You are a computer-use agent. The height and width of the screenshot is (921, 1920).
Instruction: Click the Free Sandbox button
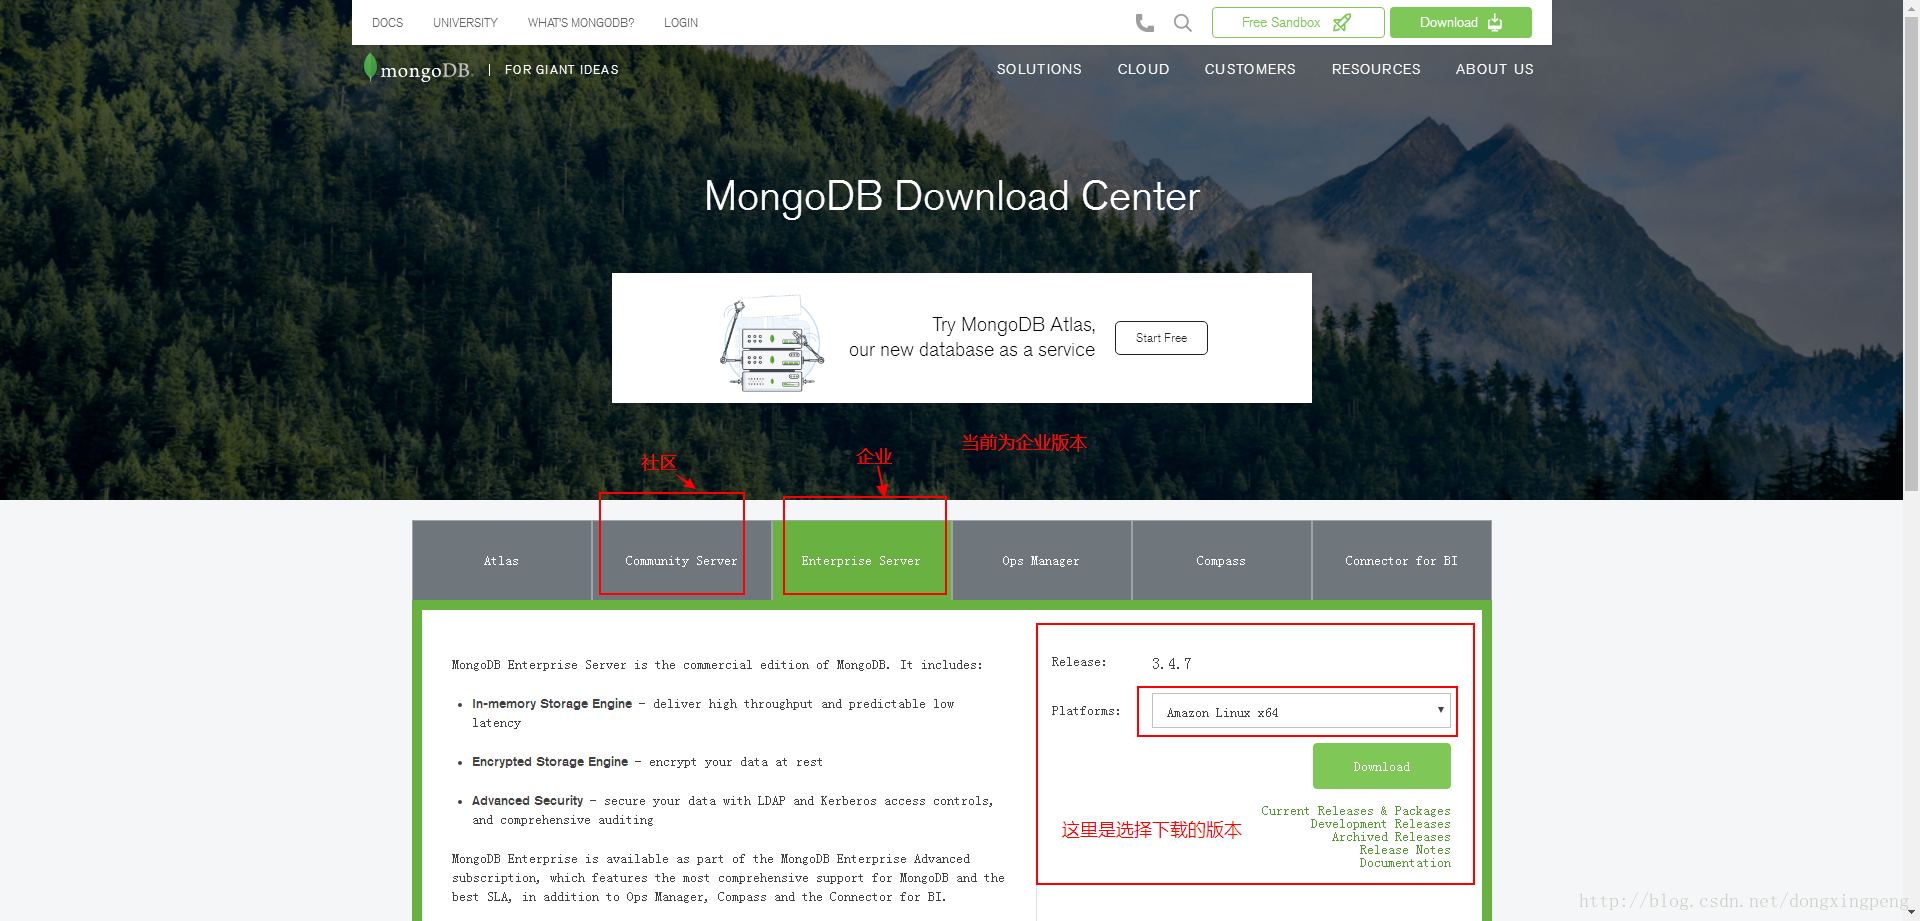[1298, 22]
